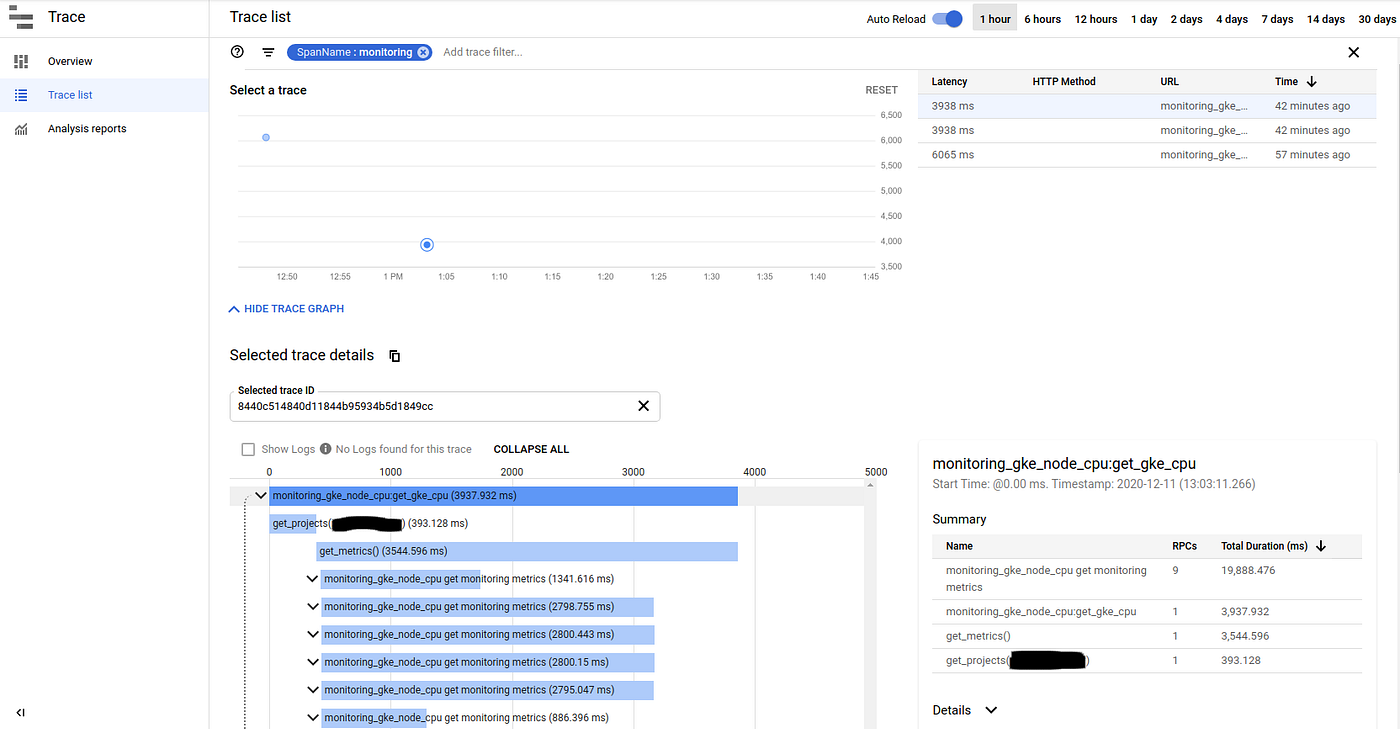
Task: Select the 4 days time range
Action: tap(1232, 19)
